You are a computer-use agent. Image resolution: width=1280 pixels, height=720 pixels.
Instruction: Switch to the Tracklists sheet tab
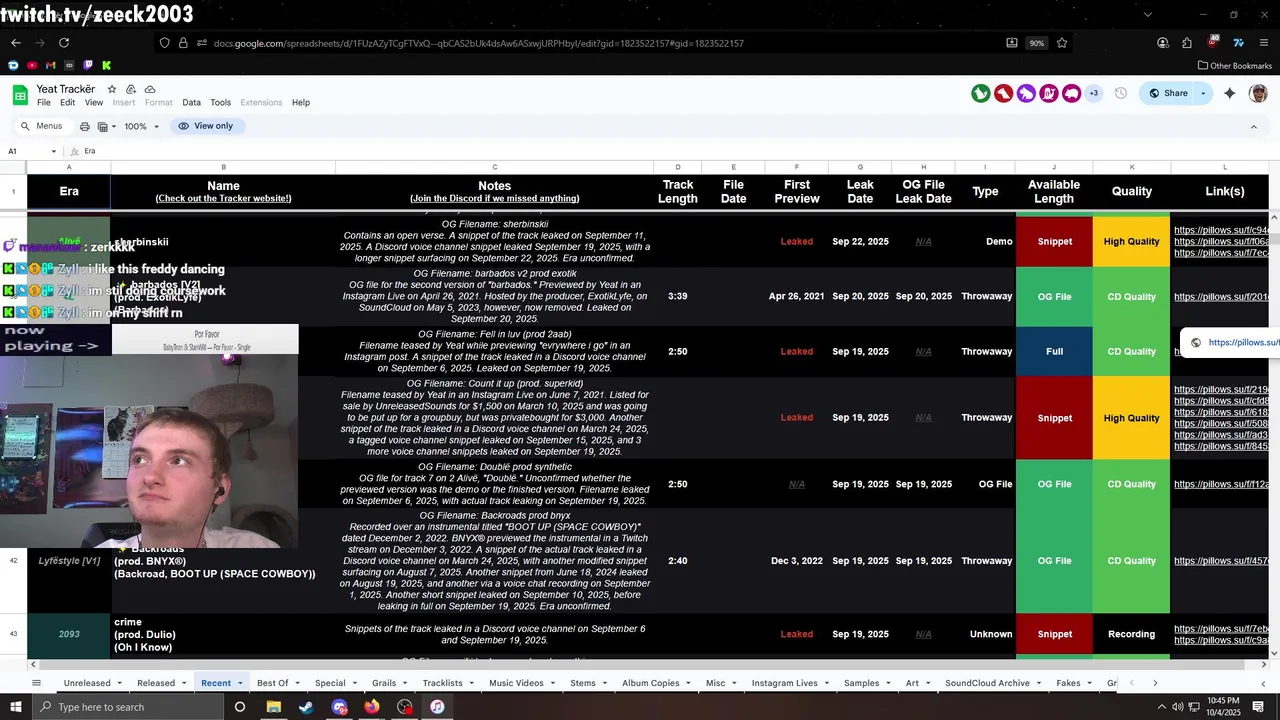point(443,683)
